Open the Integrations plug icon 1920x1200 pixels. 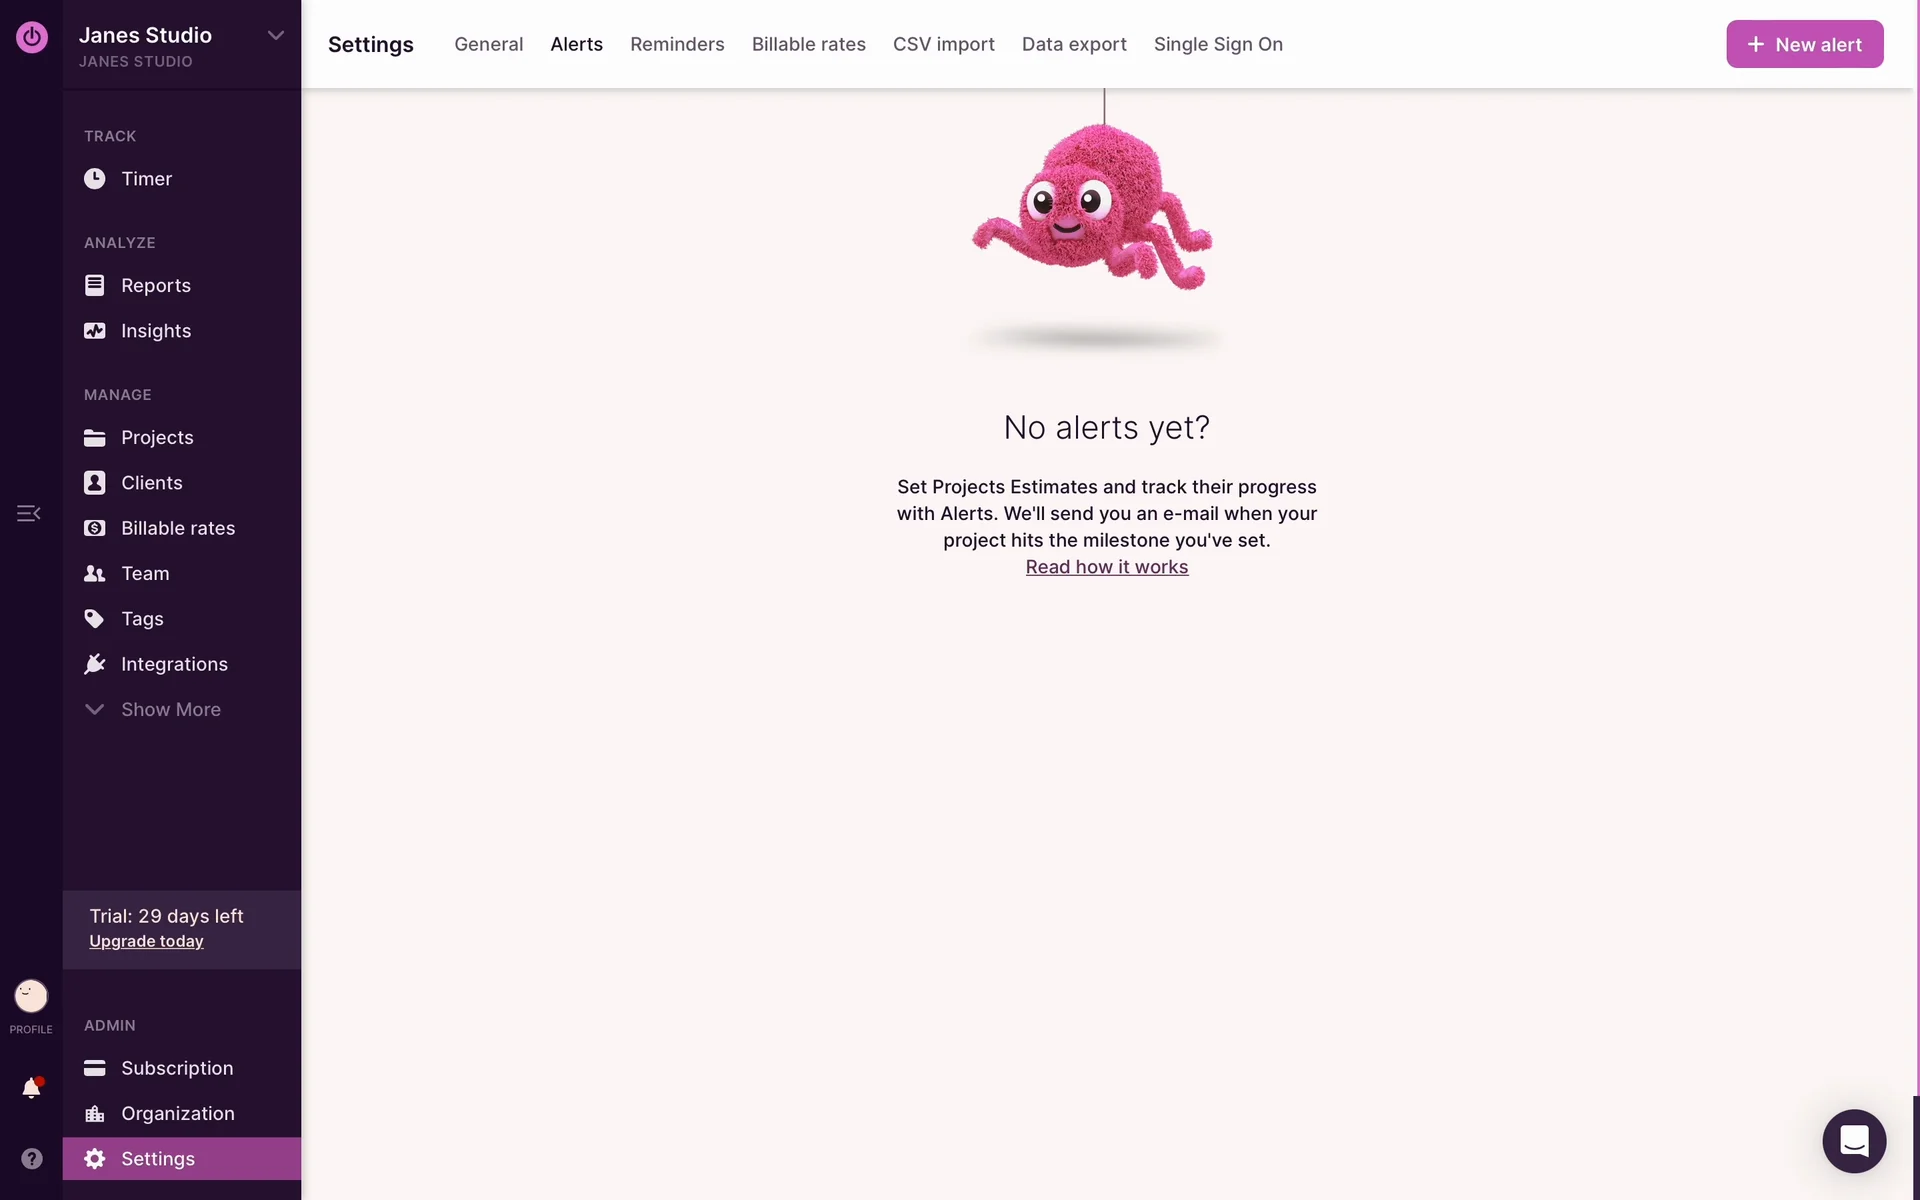[94, 664]
